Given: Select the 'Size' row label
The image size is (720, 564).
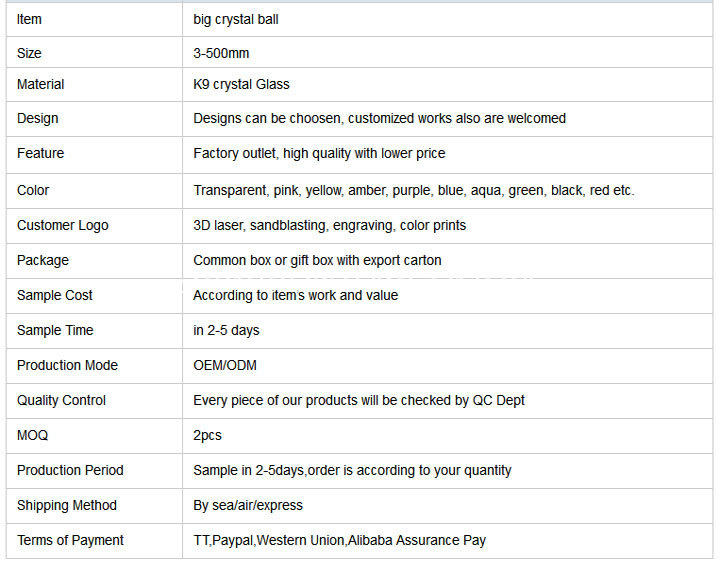Looking at the screenshot, I should (x=29, y=53).
